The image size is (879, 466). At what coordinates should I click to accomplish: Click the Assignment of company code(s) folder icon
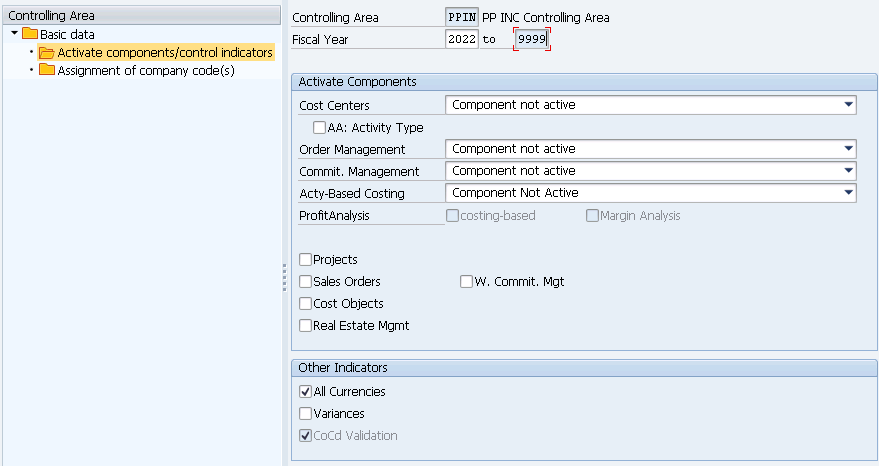click(47, 70)
